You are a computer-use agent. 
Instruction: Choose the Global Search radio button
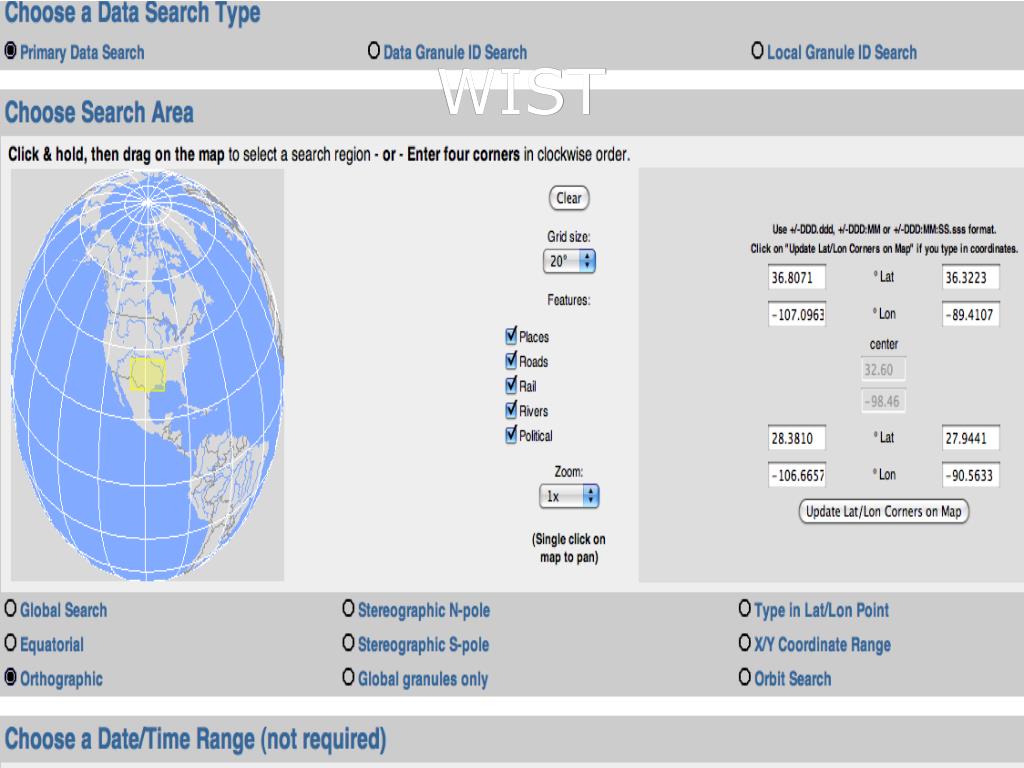tap(10, 609)
